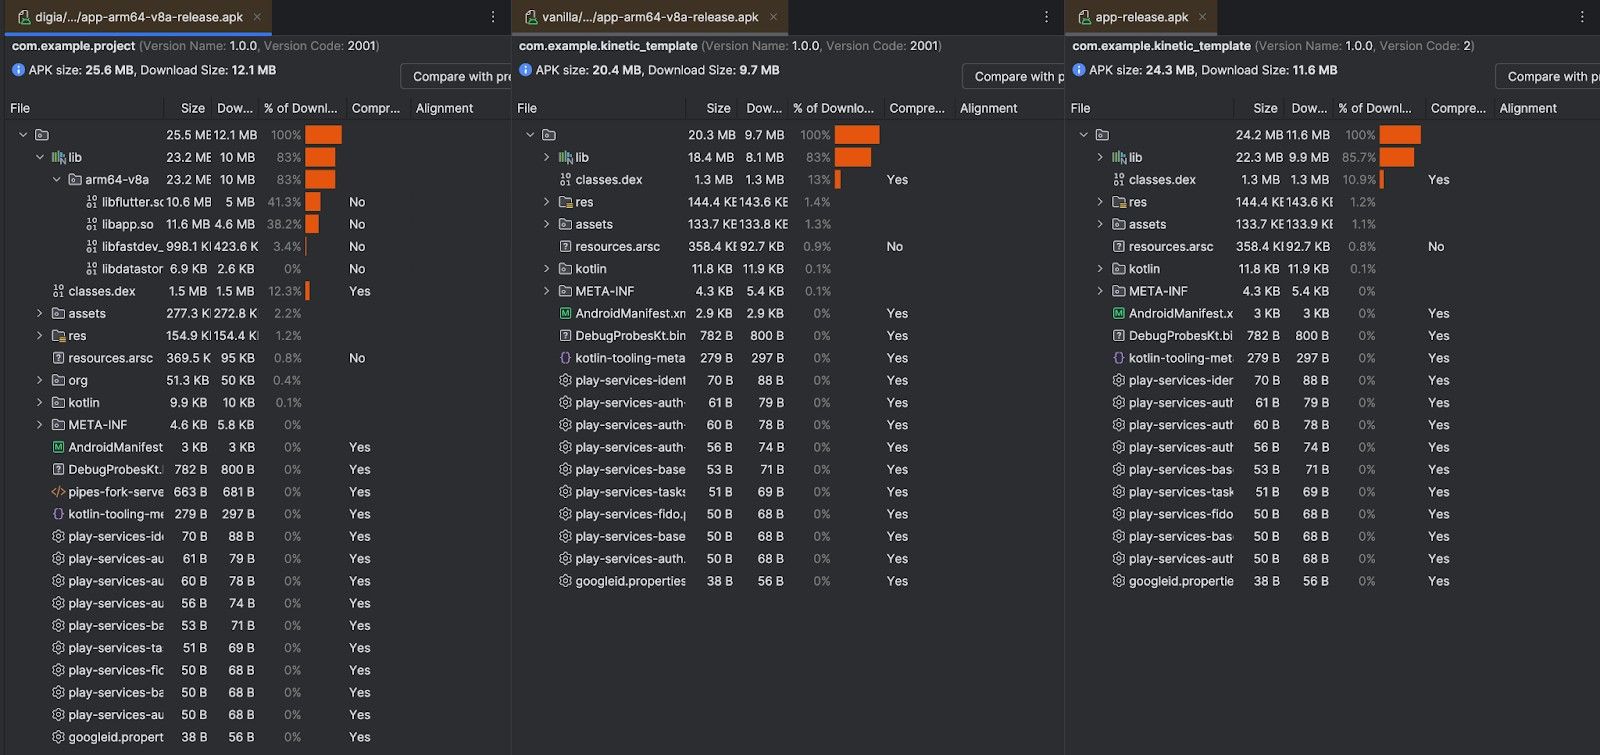Open the middle pane options menu (three dots)

(1046, 17)
